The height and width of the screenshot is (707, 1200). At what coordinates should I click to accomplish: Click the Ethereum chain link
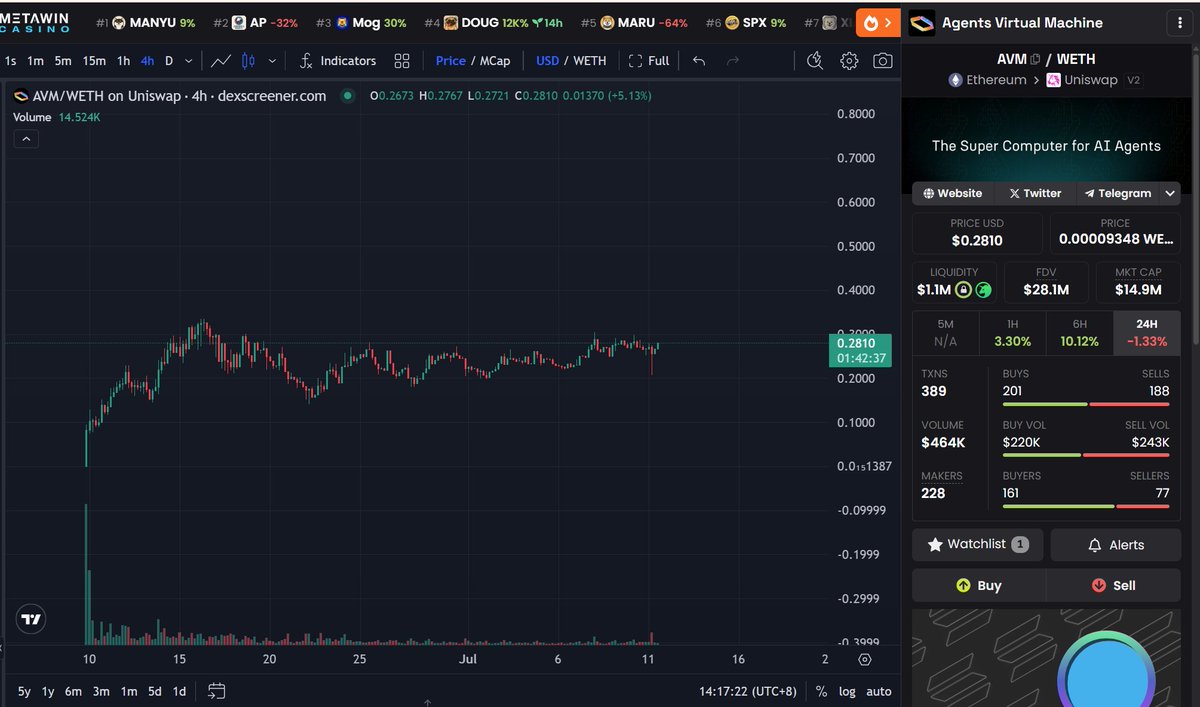[x=988, y=80]
